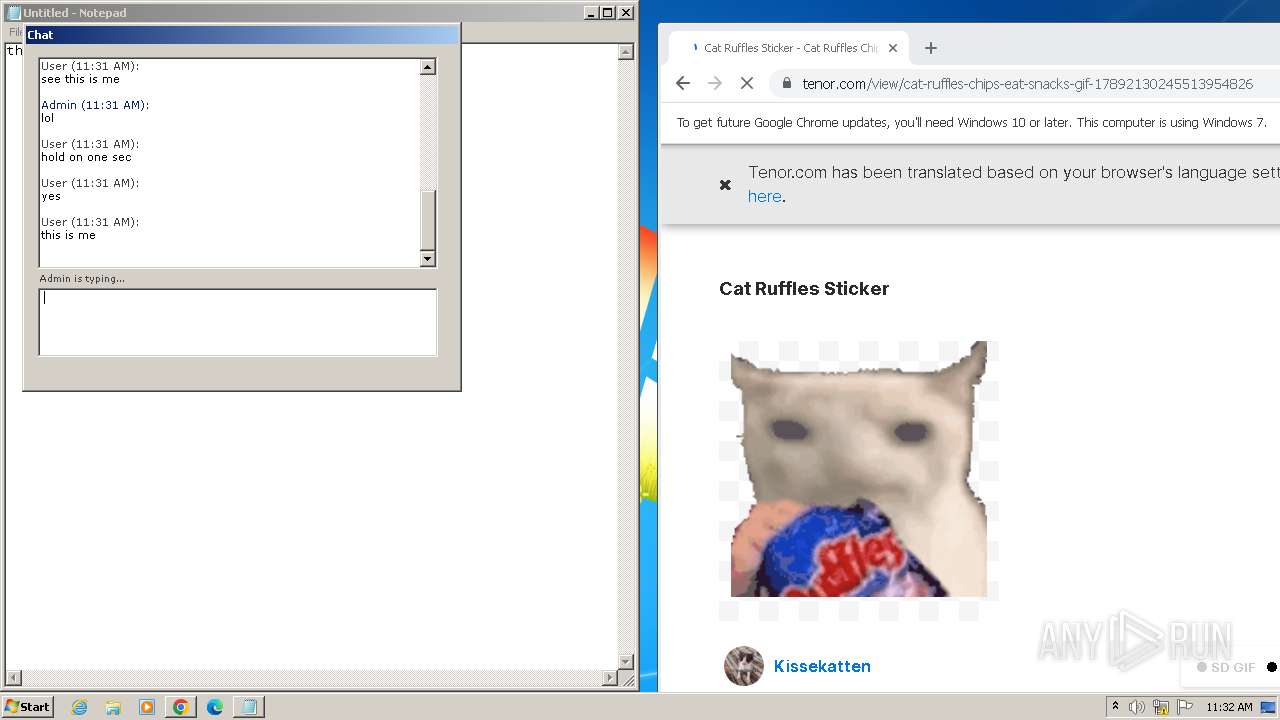Click the Cat Ruffles sticker GIF image
This screenshot has height=720, width=1280.
coord(858,469)
